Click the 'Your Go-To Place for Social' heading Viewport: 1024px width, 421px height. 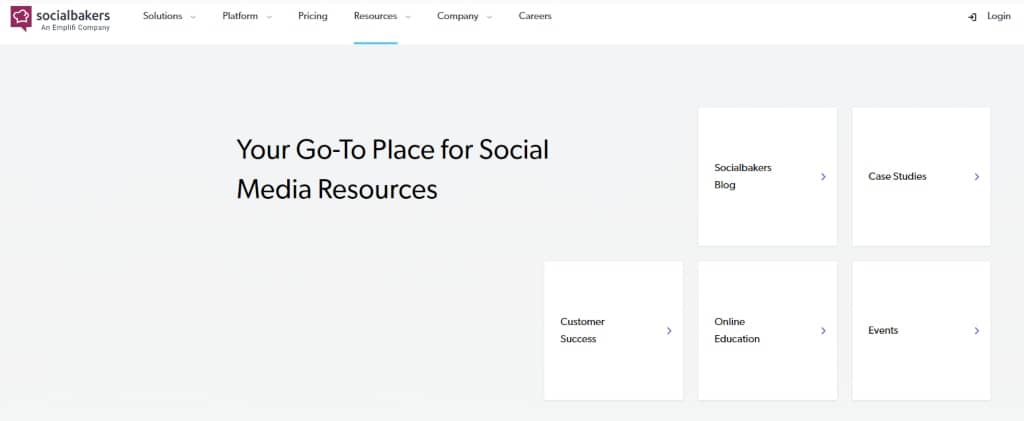click(x=392, y=149)
